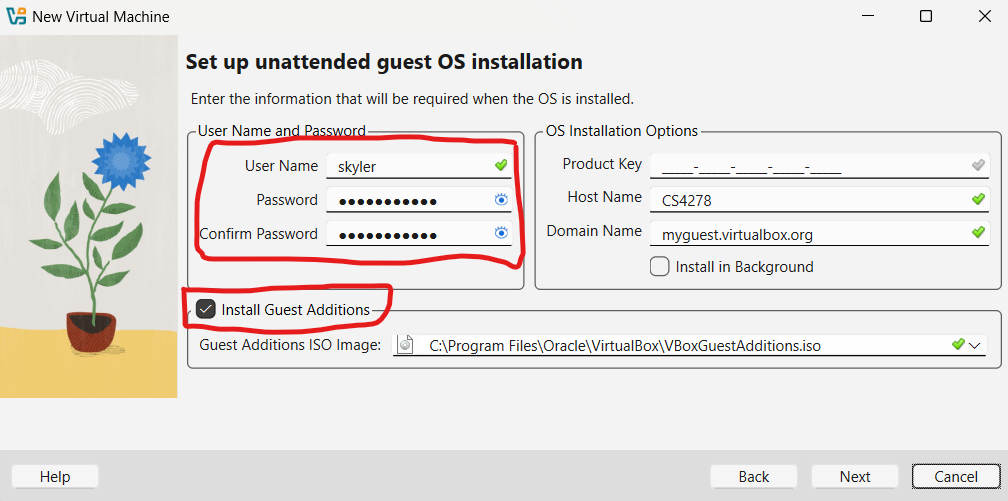Click the Product Key input field
Screen dimensions: 1008x501
805,166
